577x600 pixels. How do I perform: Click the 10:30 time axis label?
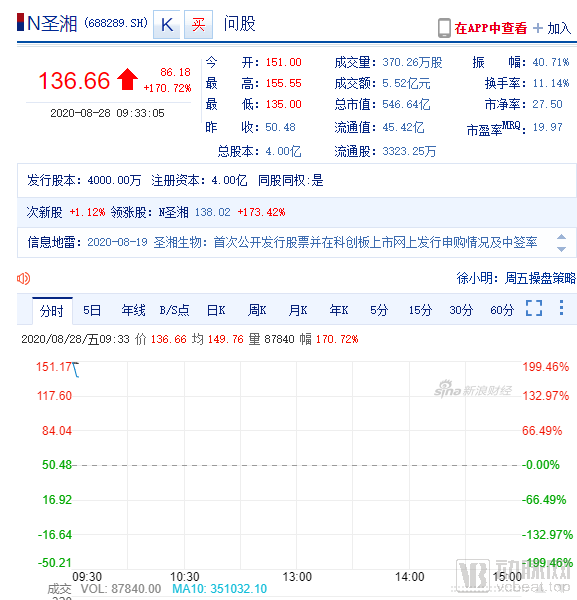point(185,577)
